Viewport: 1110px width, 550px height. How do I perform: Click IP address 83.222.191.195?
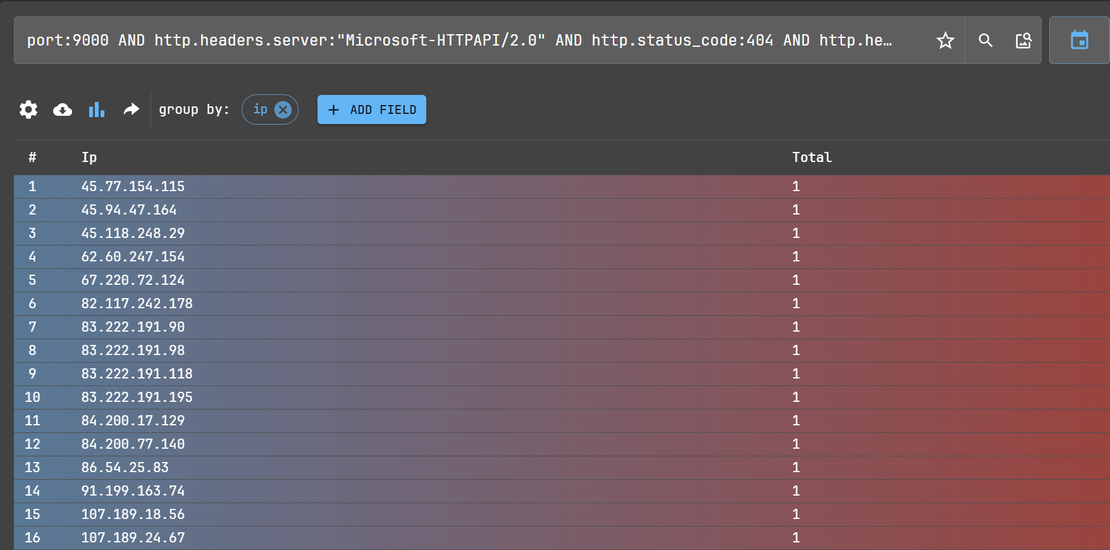pos(137,397)
